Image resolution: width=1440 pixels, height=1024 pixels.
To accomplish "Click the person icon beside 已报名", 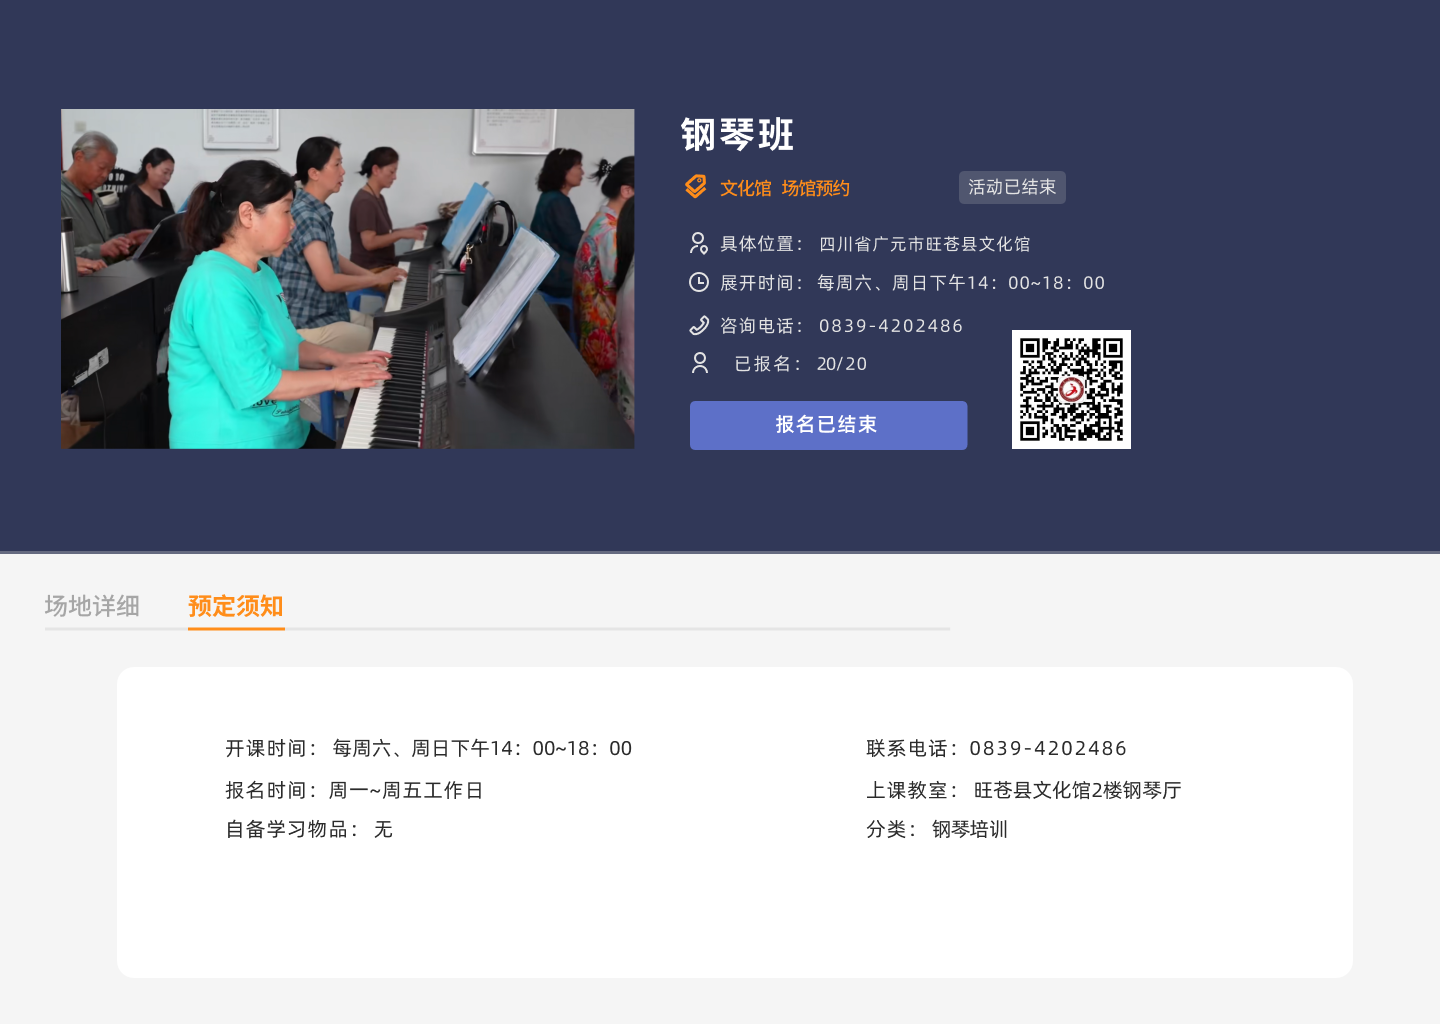I will (700, 363).
